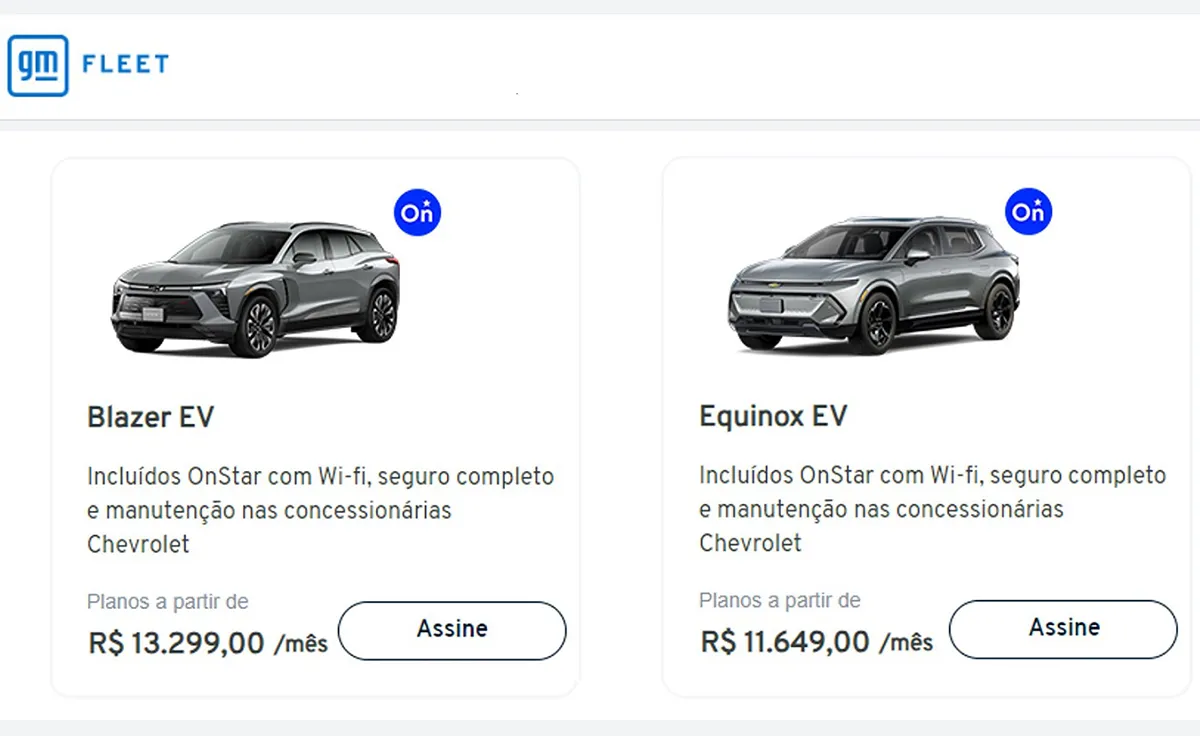Click the OnStar badge on Blazer EV card
This screenshot has width=1200, height=736.
[x=417, y=213]
